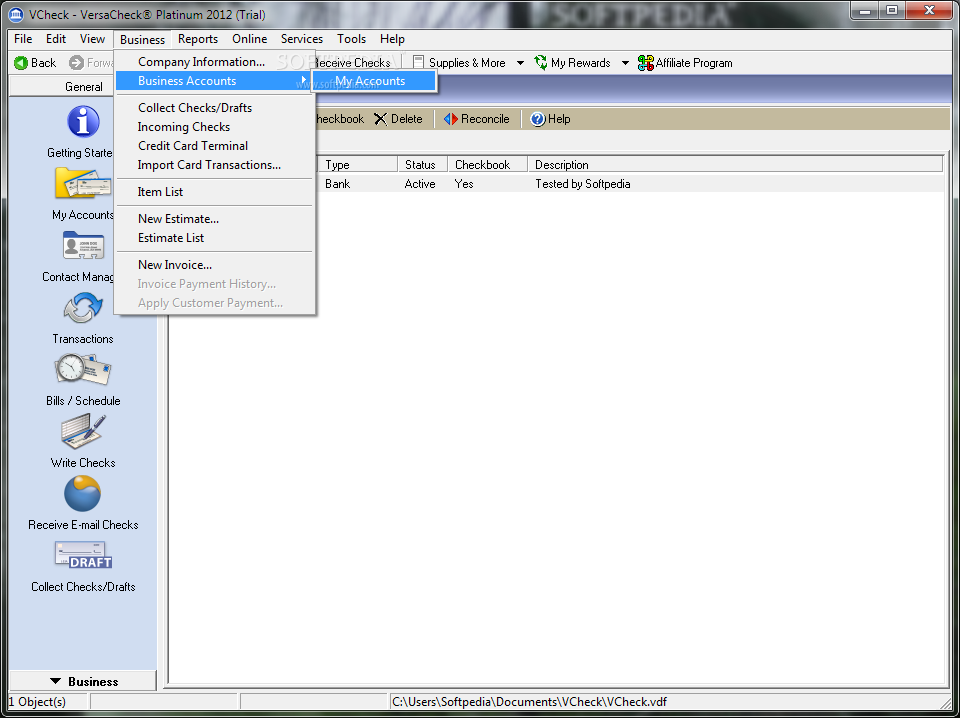Viewport: 960px width, 718px height.
Task: Click the grey Forward arrow icon
Action: click(x=76, y=62)
